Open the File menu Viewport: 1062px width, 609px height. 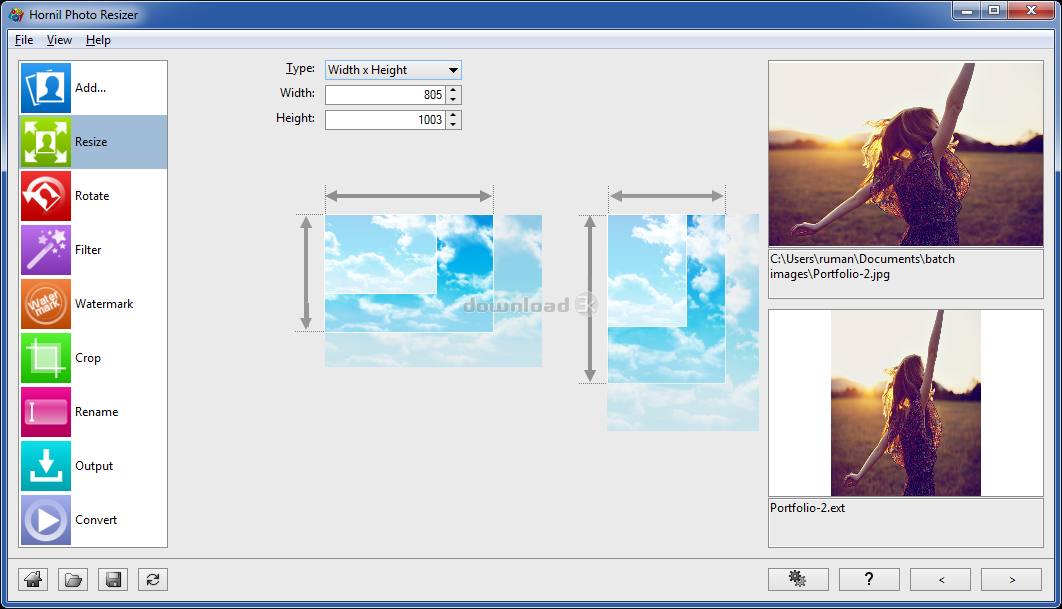click(x=24, y=40)
